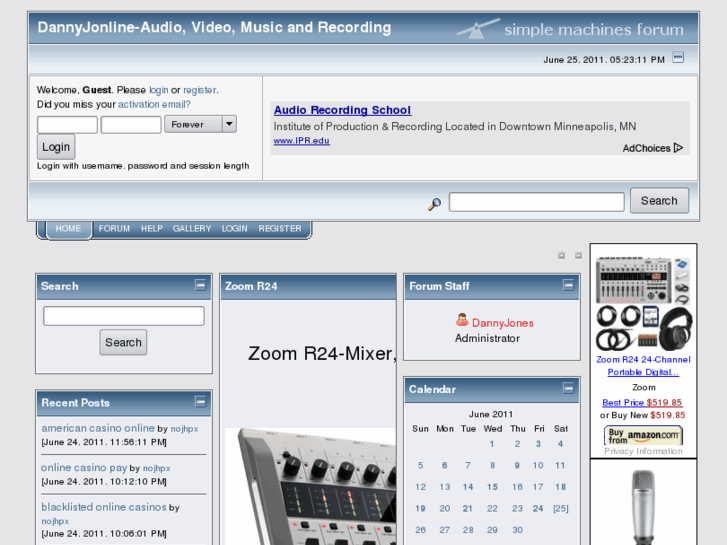Focus the Search block text field

click(x=124, y=316)
